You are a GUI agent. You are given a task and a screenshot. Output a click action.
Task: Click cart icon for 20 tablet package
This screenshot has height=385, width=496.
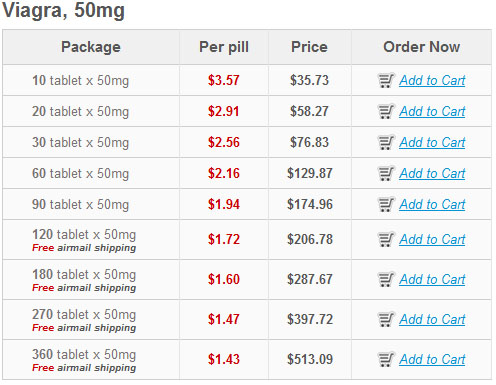[x=386, y=111]
